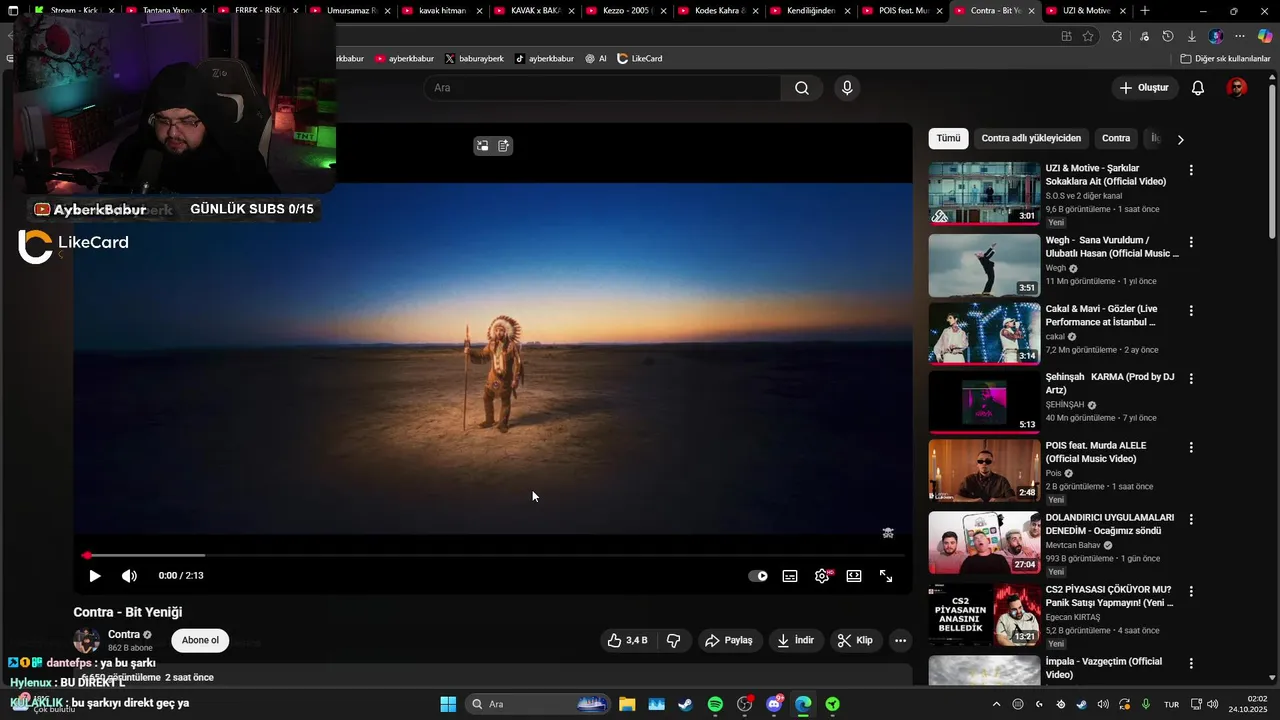Toggle microphone icon in system tray

click(x=1145, y=704)
